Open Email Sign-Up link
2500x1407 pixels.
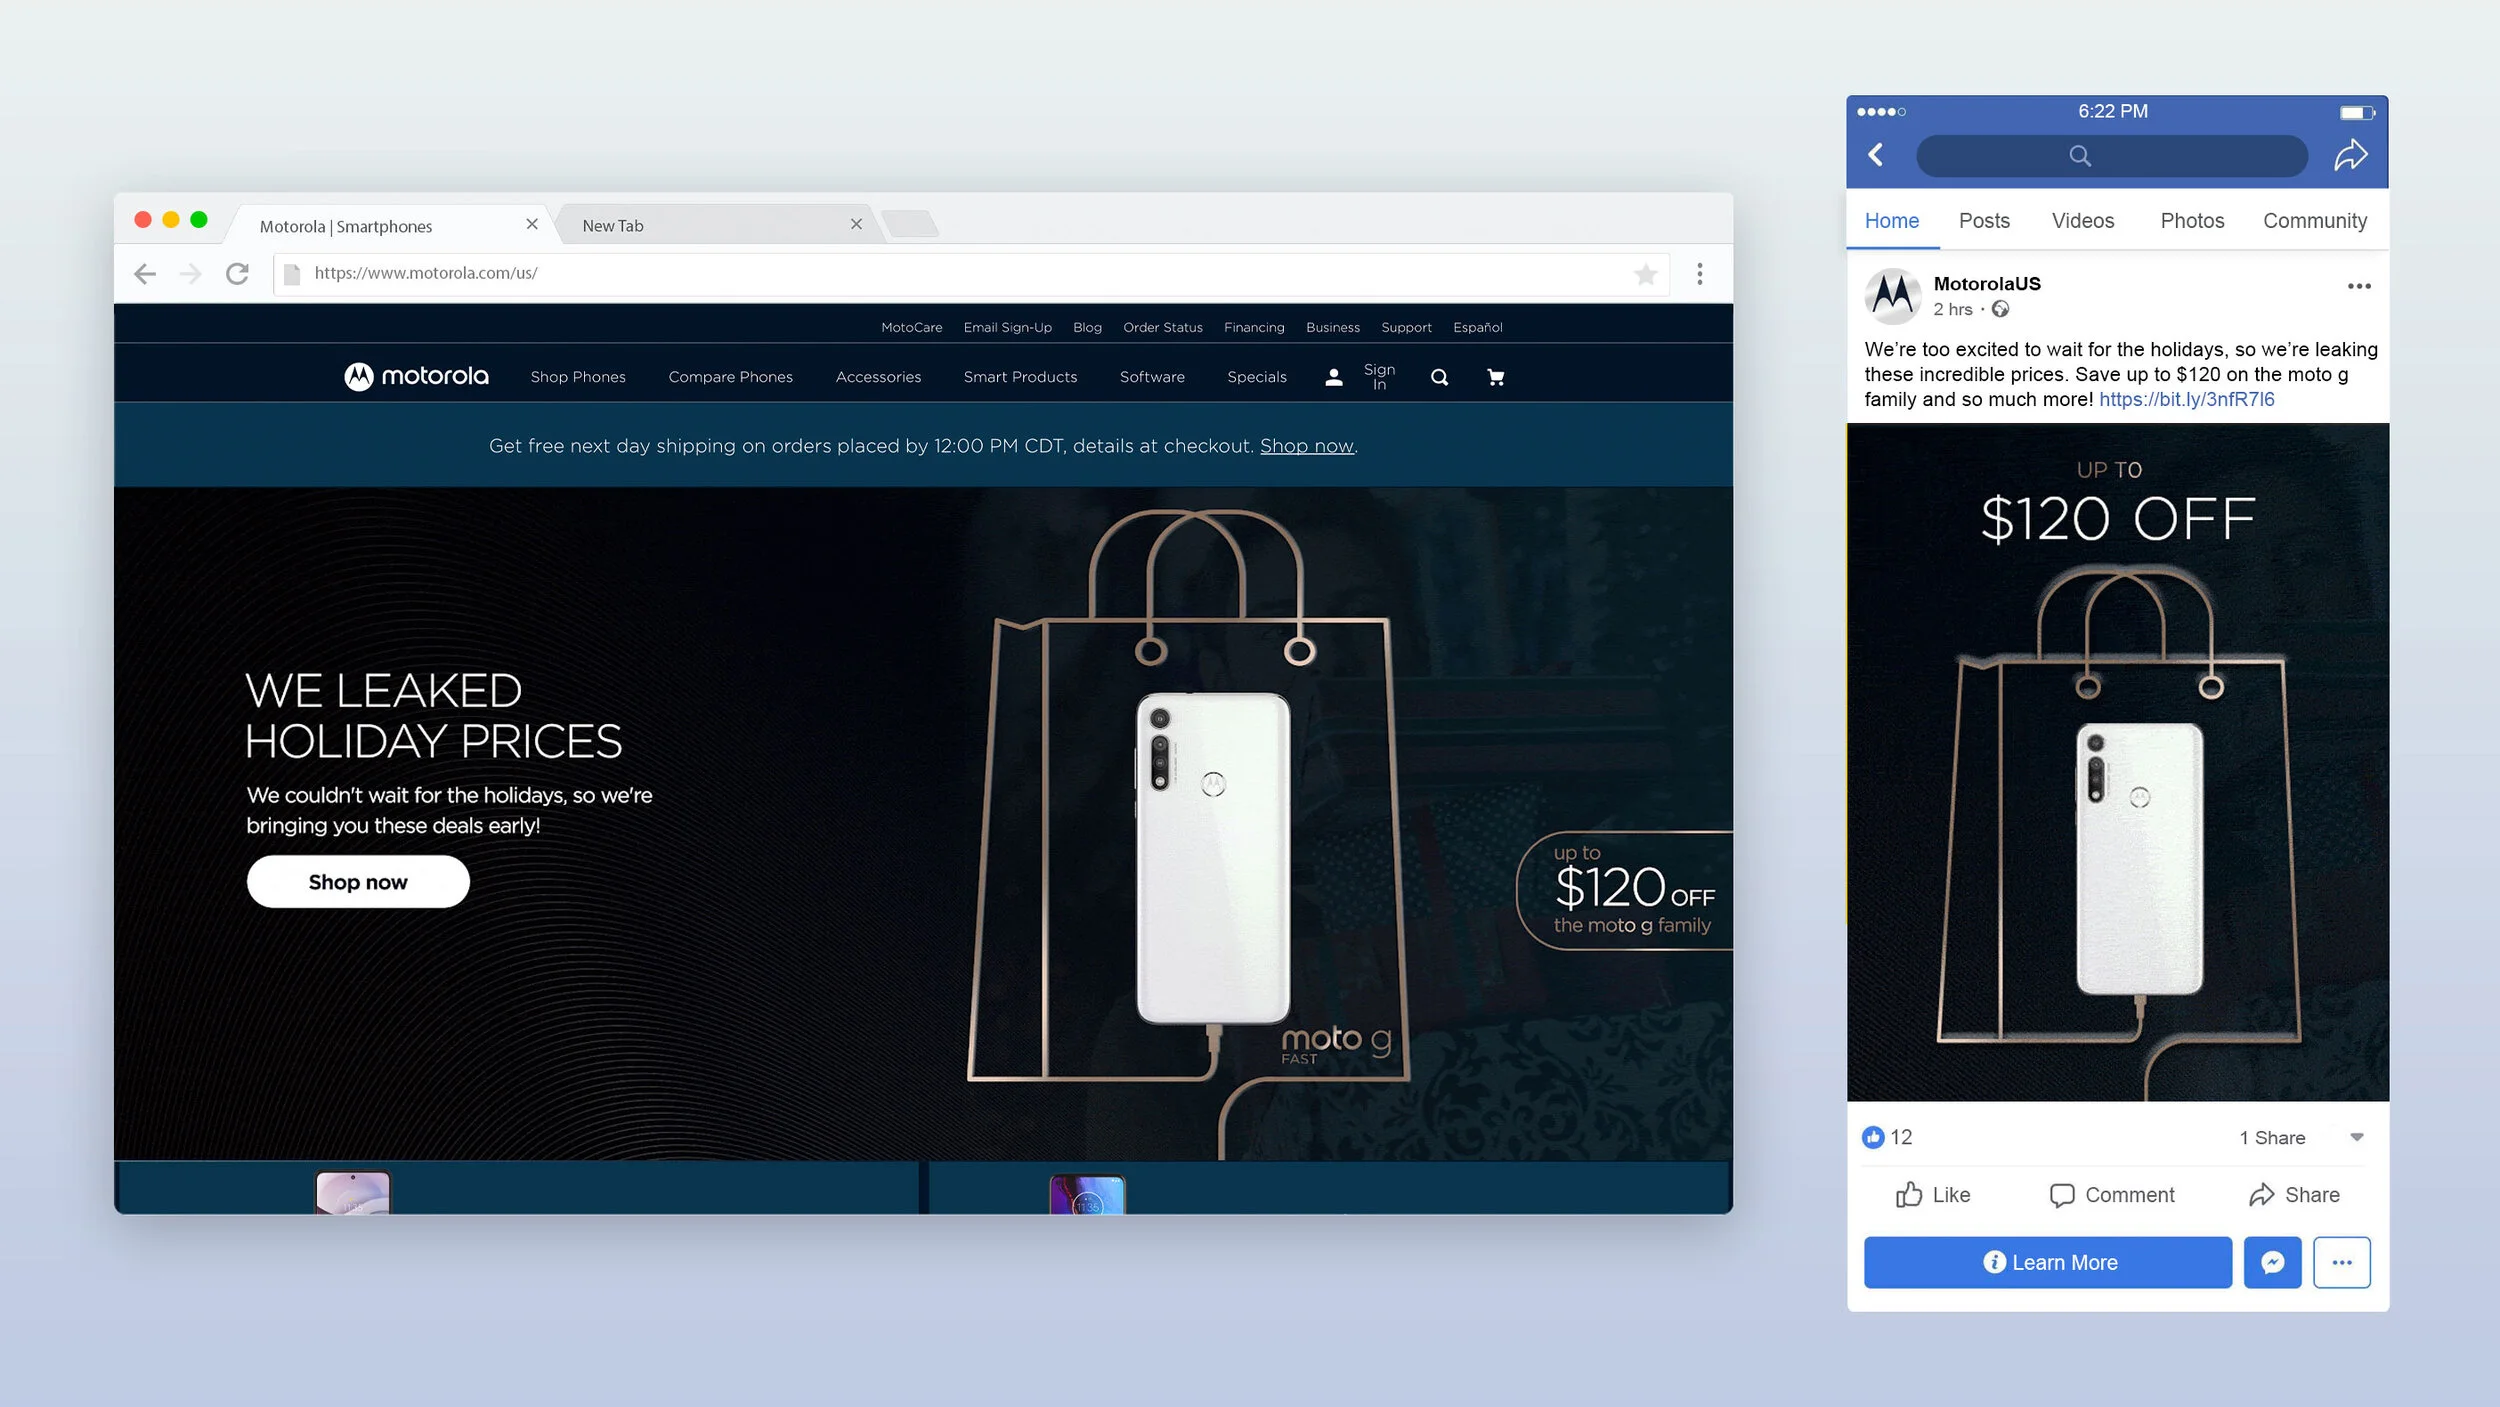tap(1007, 328)
